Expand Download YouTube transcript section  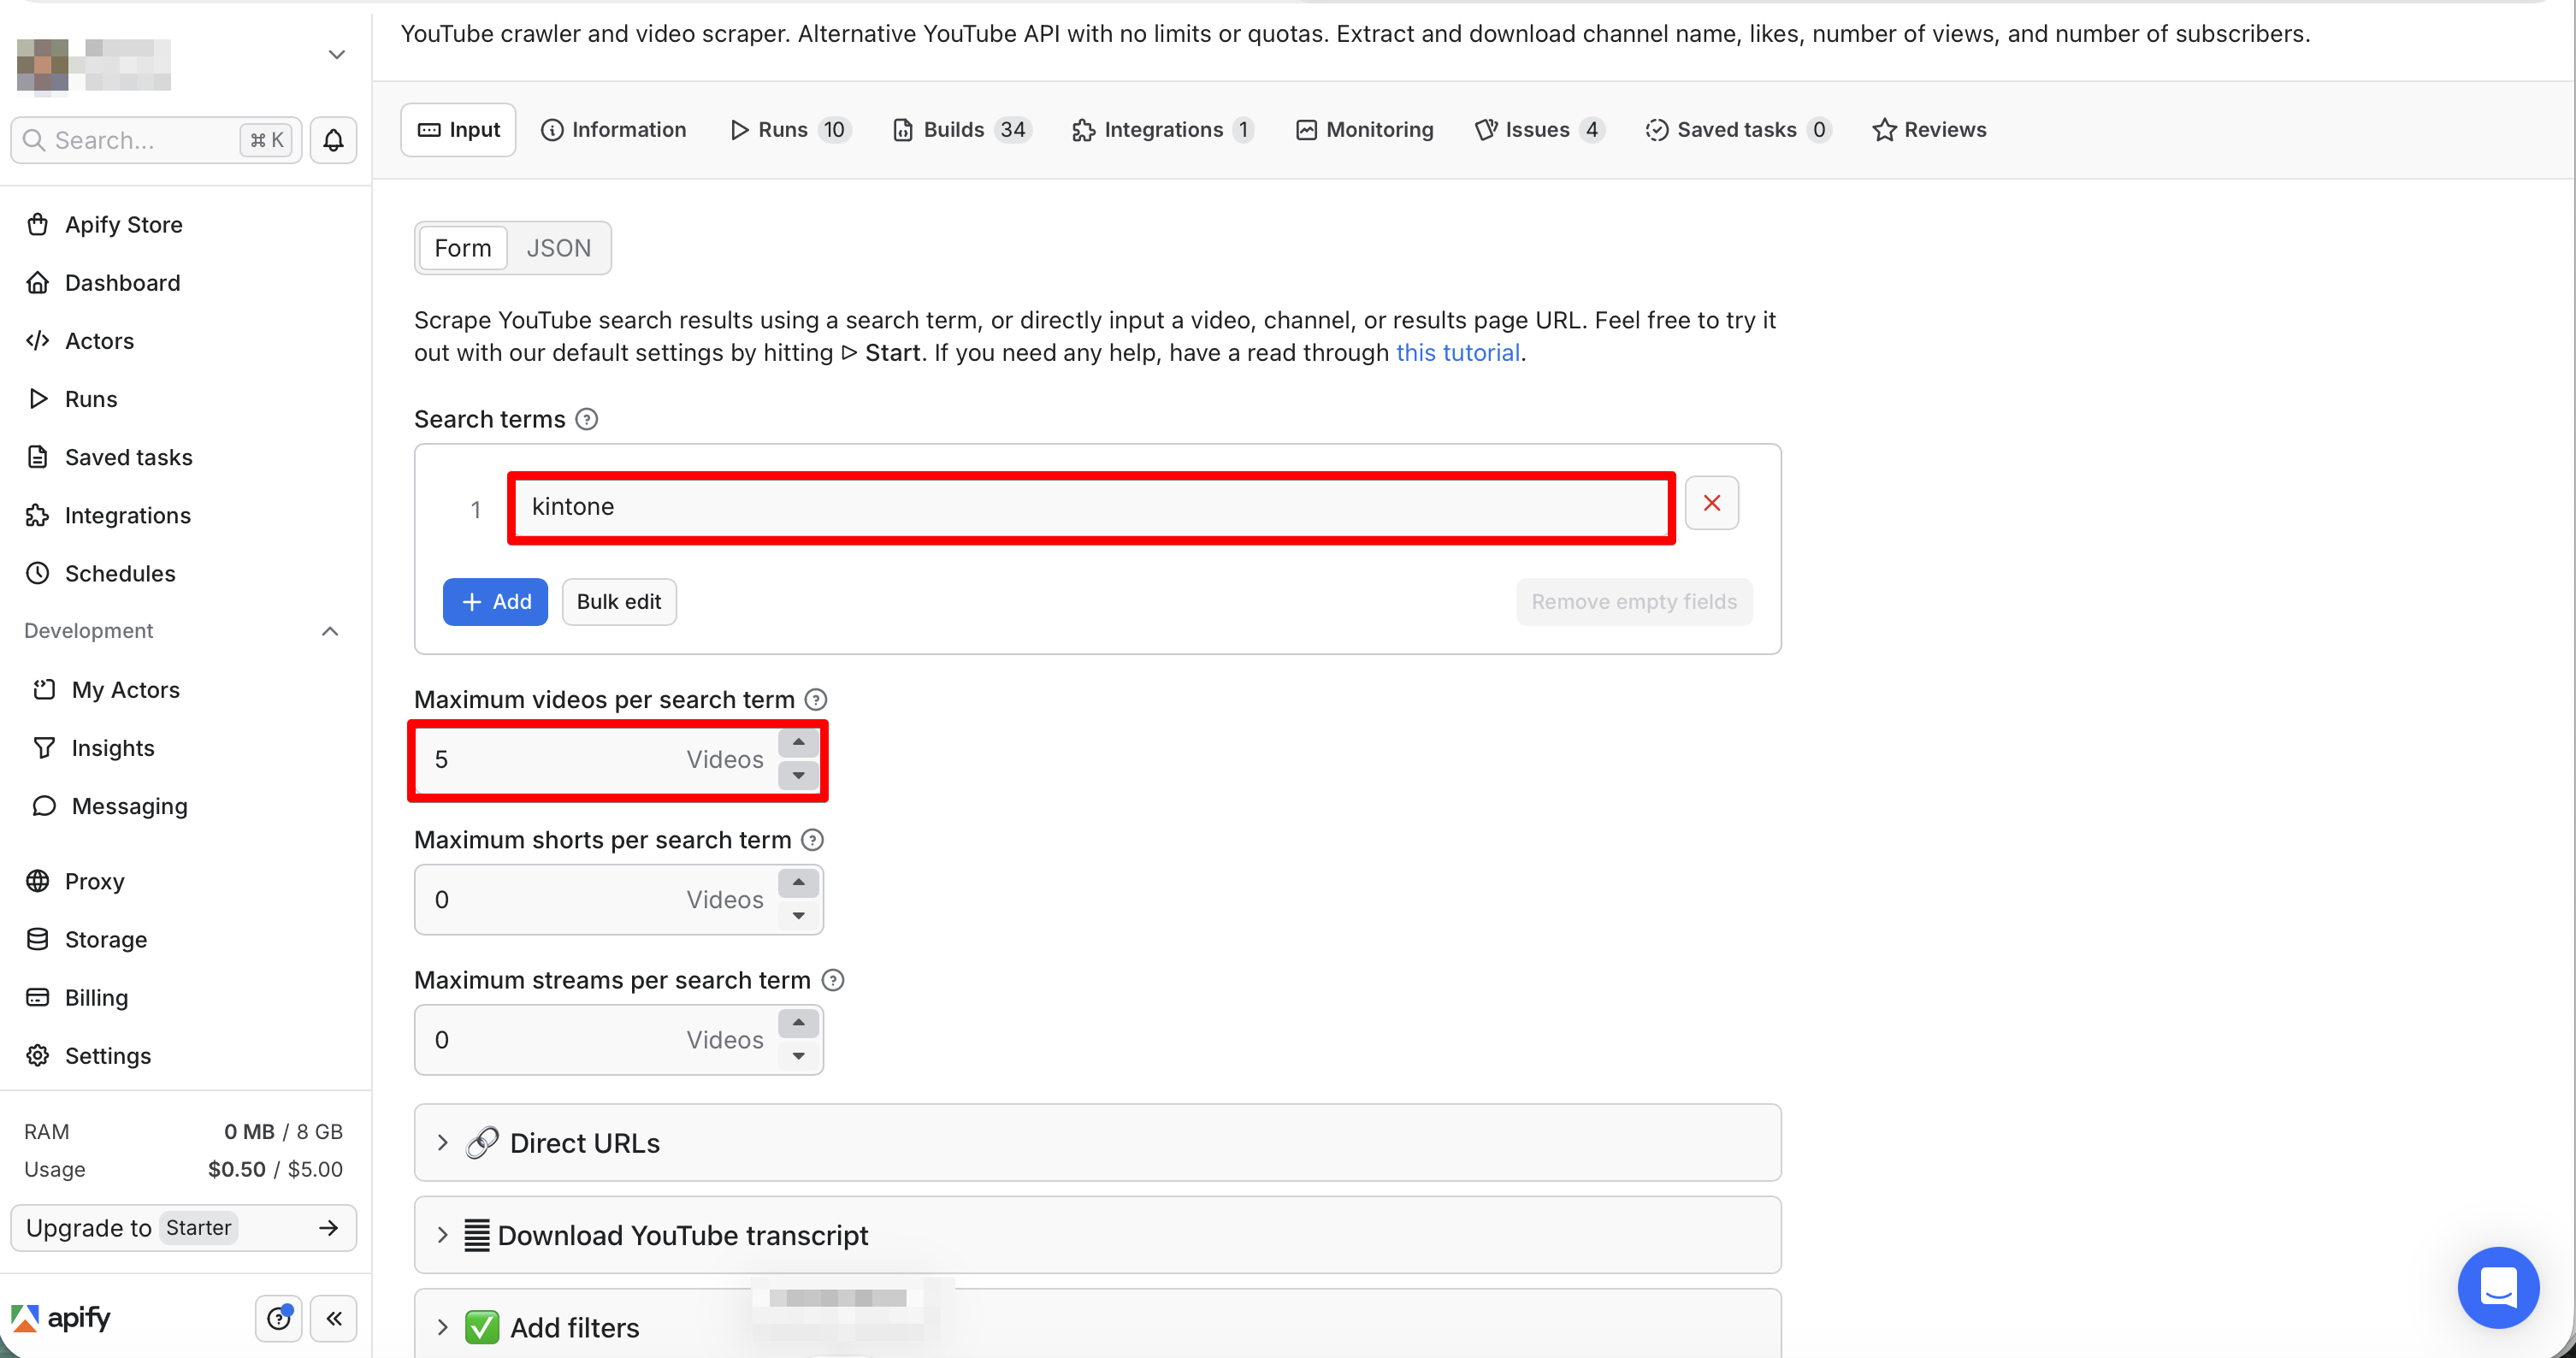pyautogui.click(x=1097, y=1234)
